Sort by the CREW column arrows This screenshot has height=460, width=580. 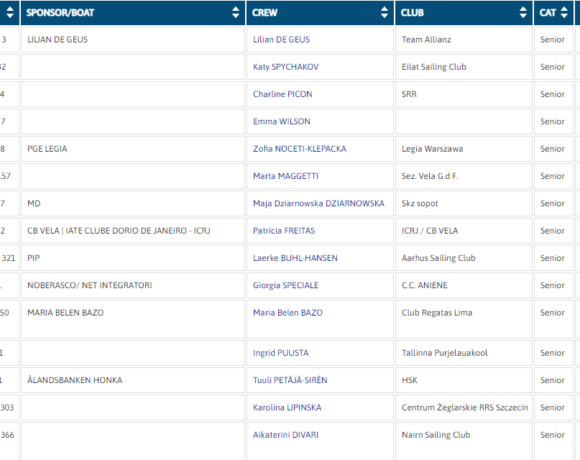[x=385, y=13]
